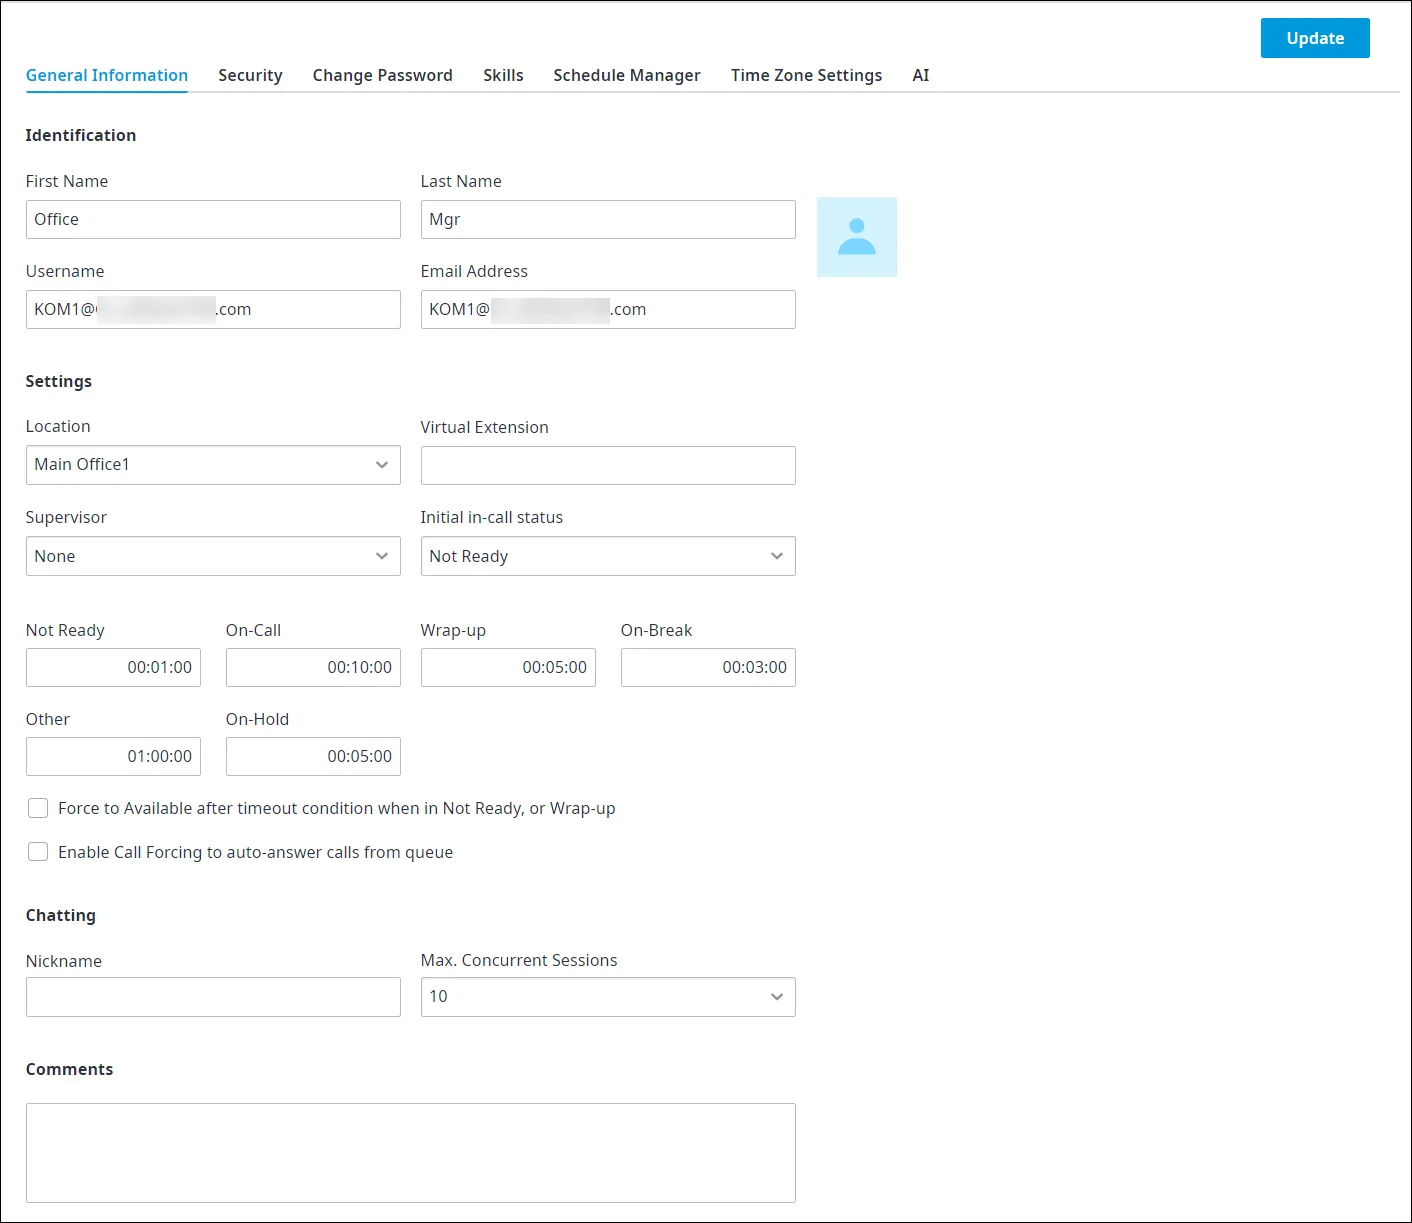
Task: Click the Username input field
Action: [213, 310]
